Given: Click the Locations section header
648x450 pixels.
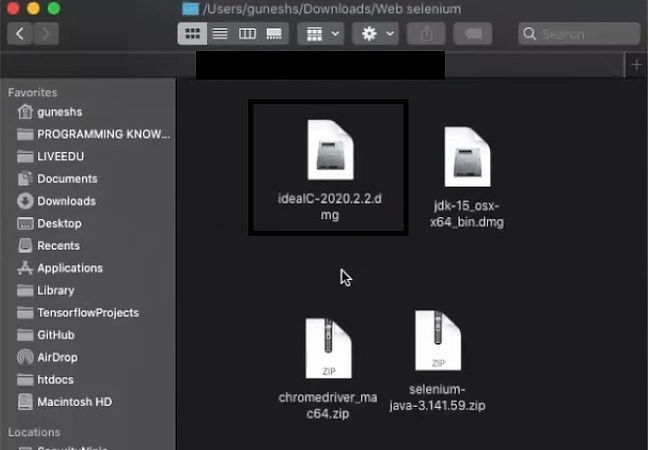Looking at the screenshot, I should 34,432.
